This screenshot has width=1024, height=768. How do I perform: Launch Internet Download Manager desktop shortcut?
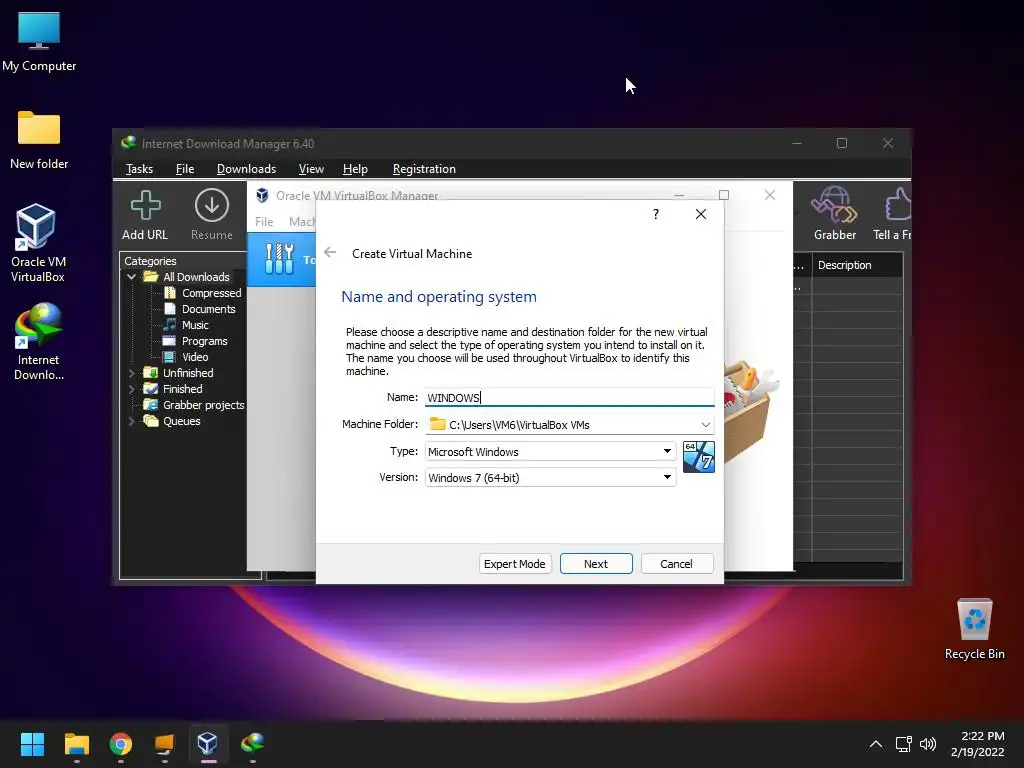click(x=39, y=341)
